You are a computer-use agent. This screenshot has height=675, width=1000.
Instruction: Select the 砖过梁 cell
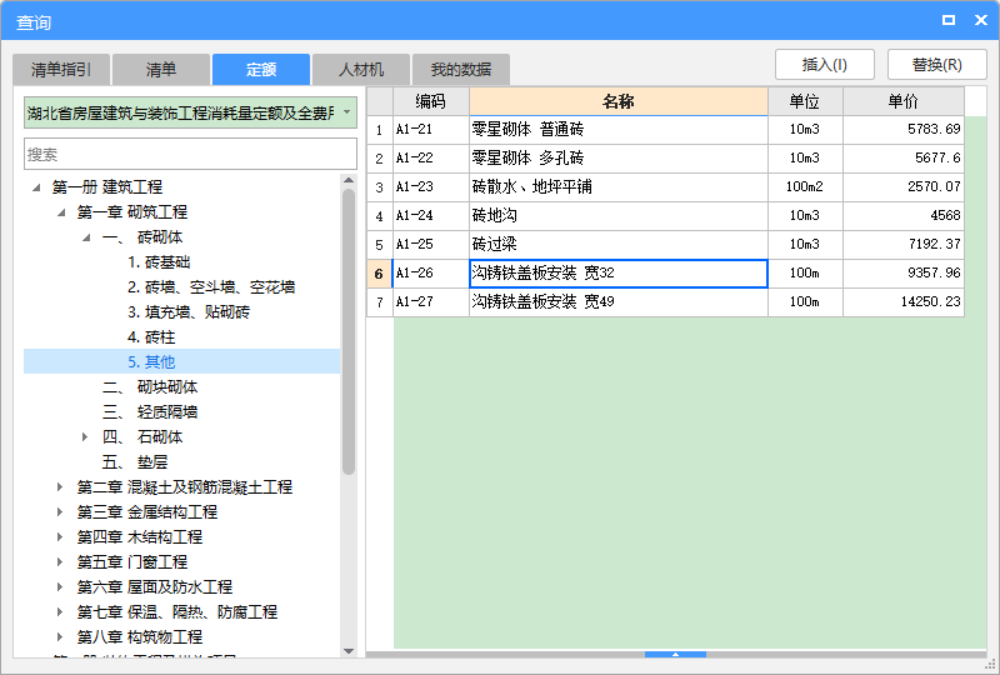(618, 244)
